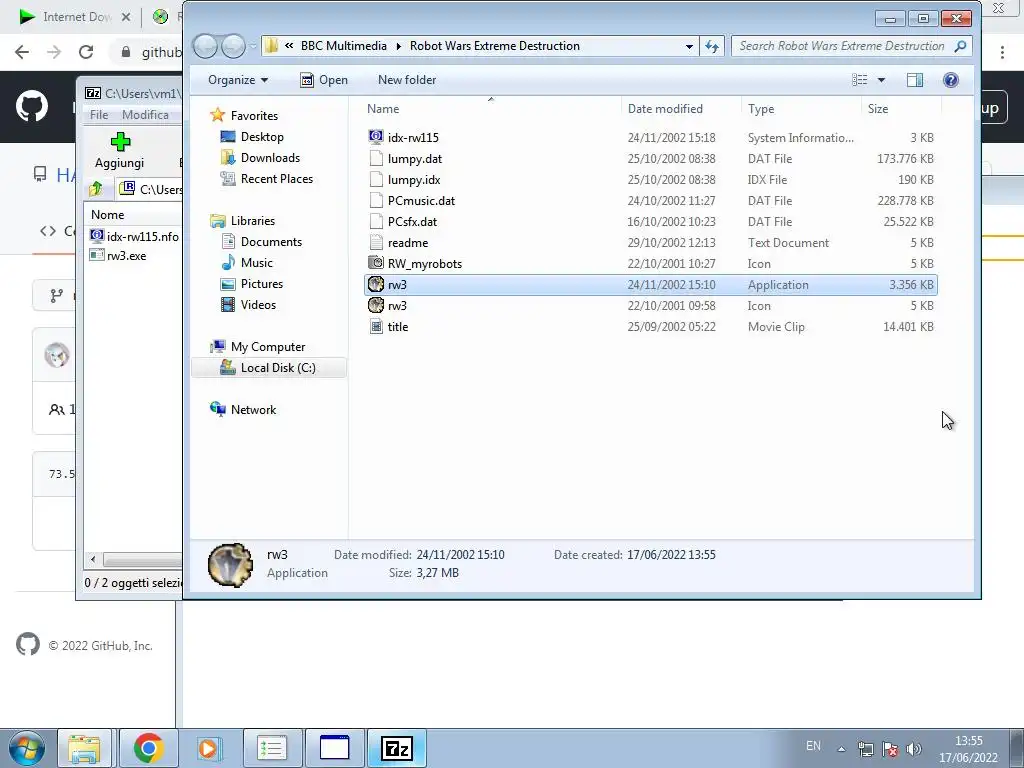Click the volume speaker tray icon
This screenshot has width=1024, height=768.
point(914,749)
